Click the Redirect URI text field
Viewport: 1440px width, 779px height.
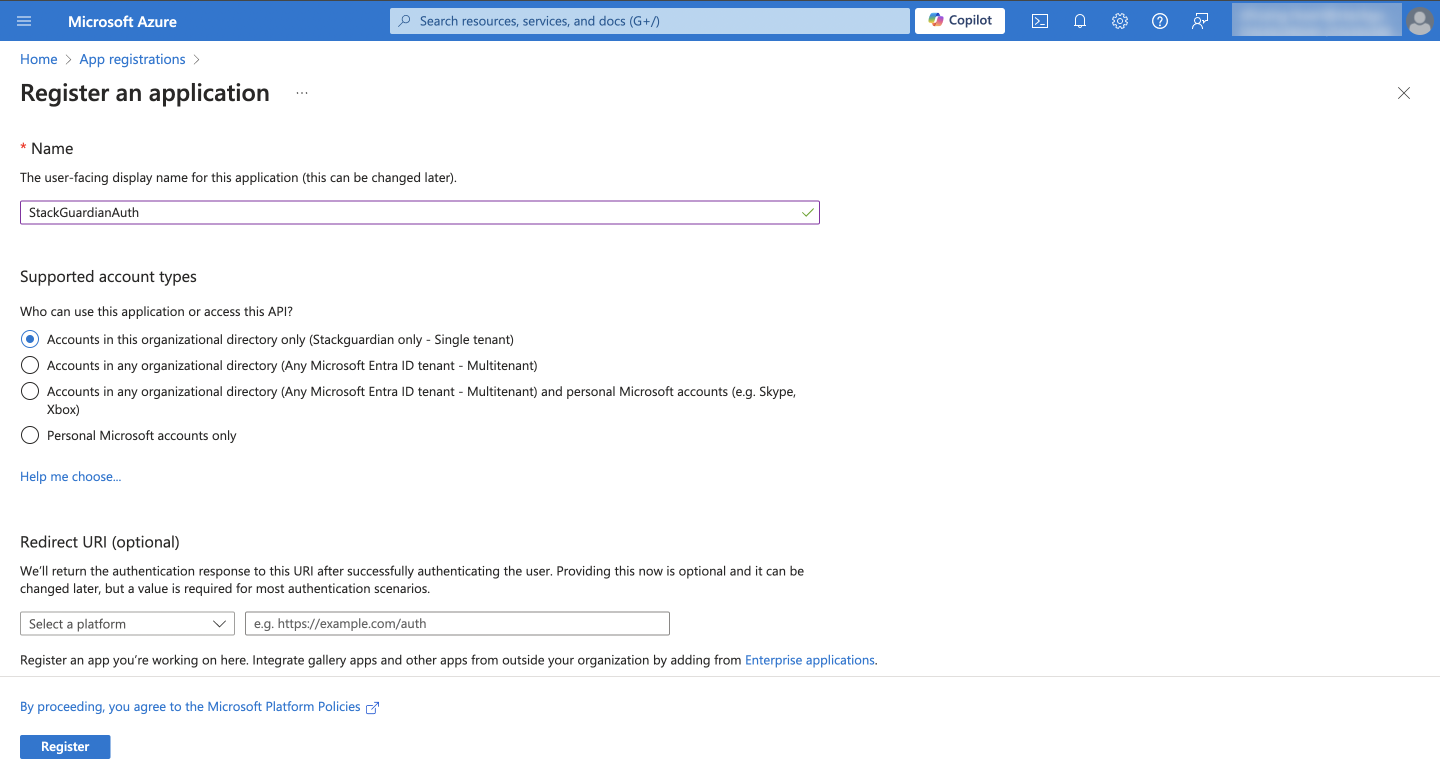click(457, 624)
